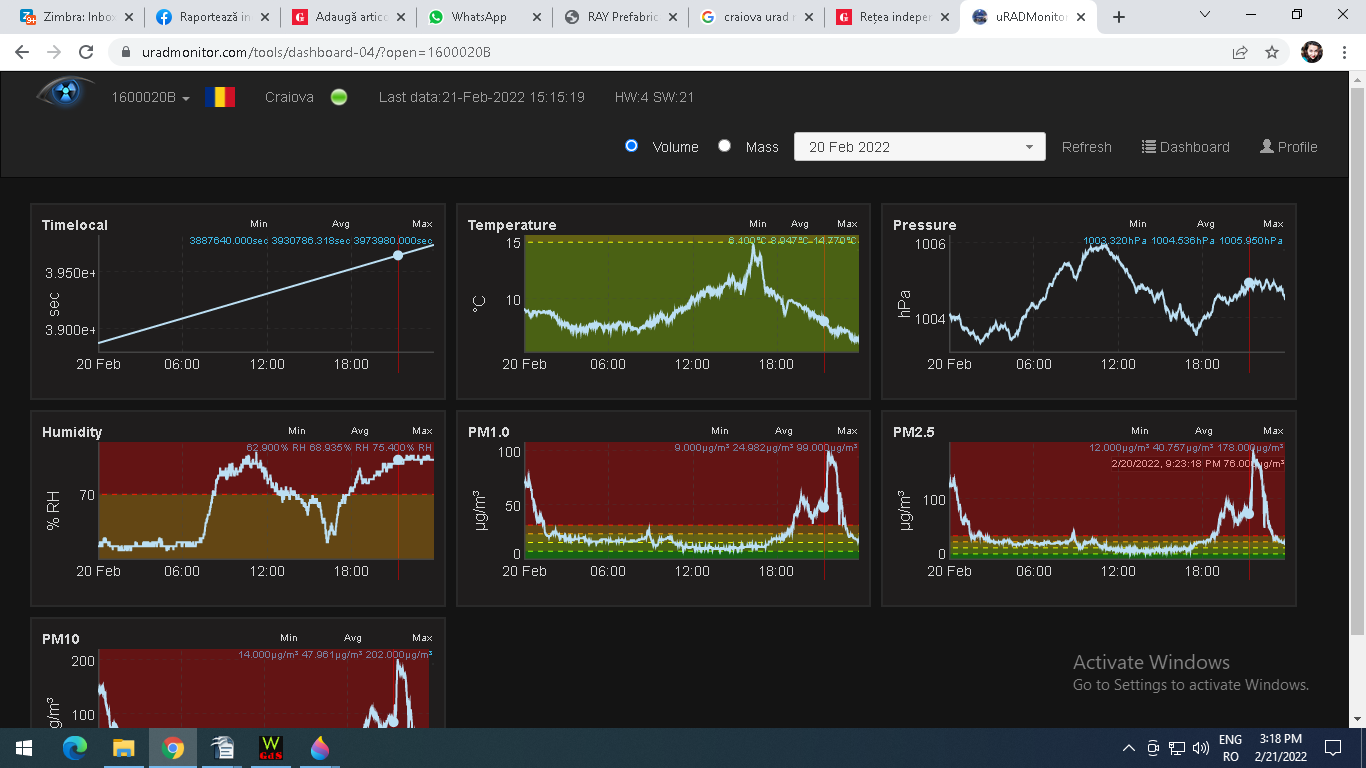Click the ENG RO language indicator
1366x768 pixels.
tap(1231, 748)
